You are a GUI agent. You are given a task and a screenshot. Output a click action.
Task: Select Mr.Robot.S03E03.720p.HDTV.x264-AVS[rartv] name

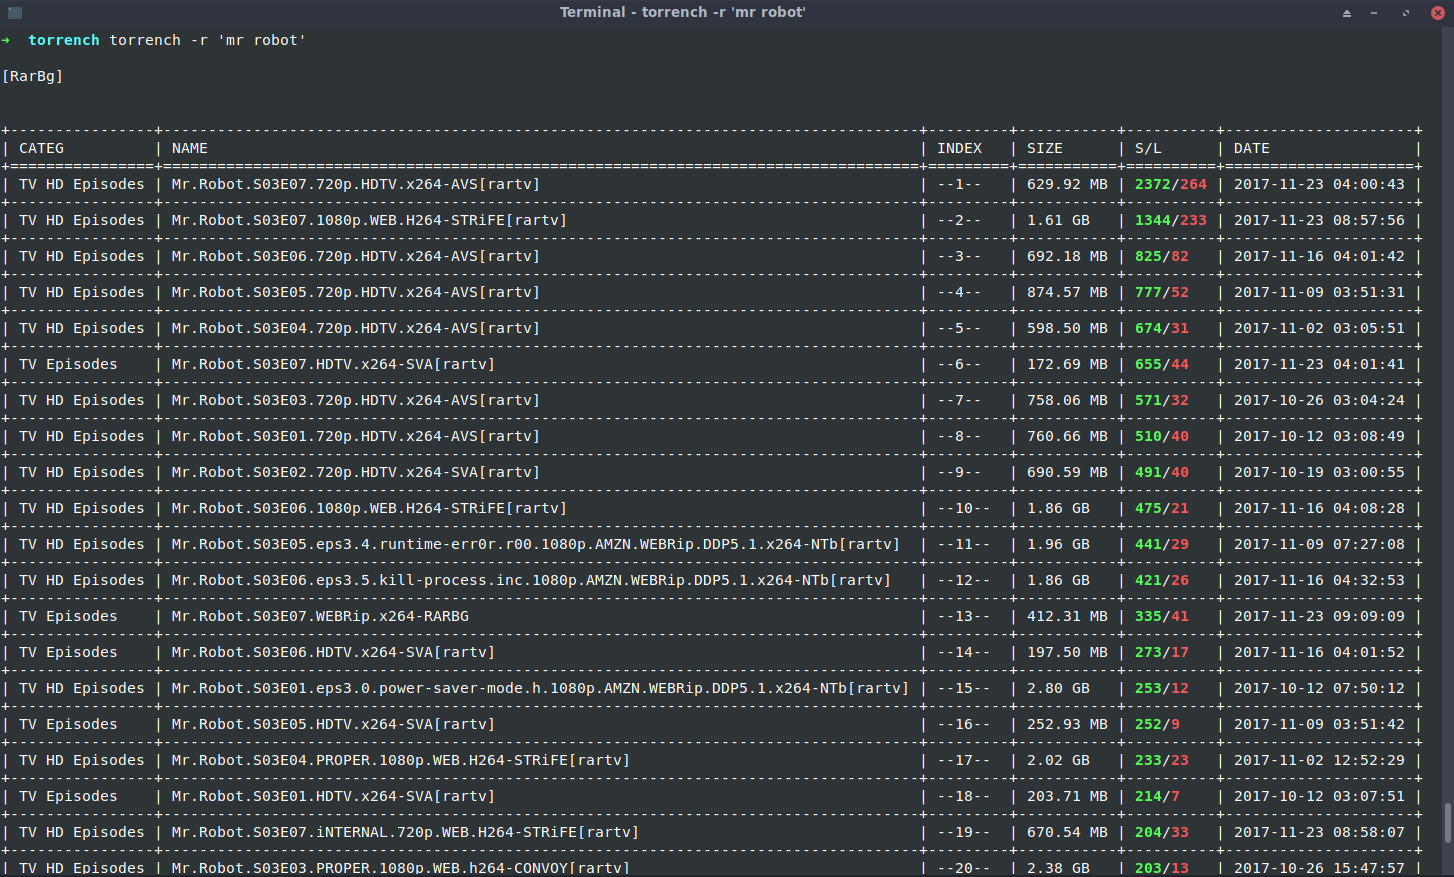coord(356,400)
